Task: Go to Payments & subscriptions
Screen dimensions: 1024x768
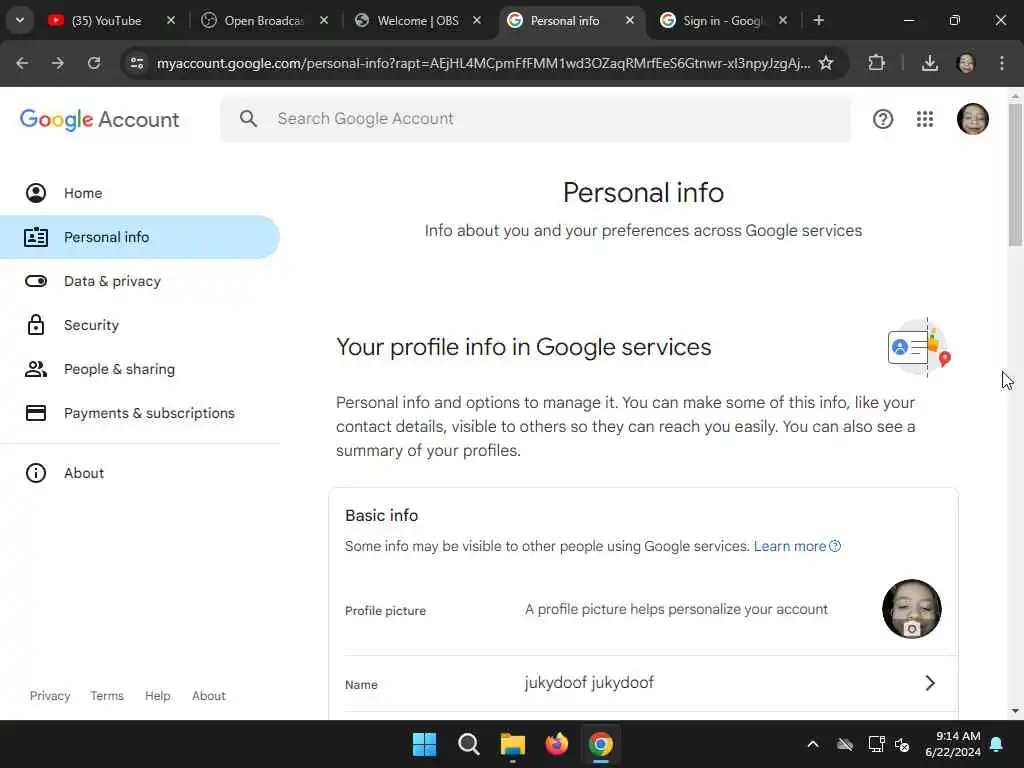Action: pyautogui.click(x=140, y=413)
